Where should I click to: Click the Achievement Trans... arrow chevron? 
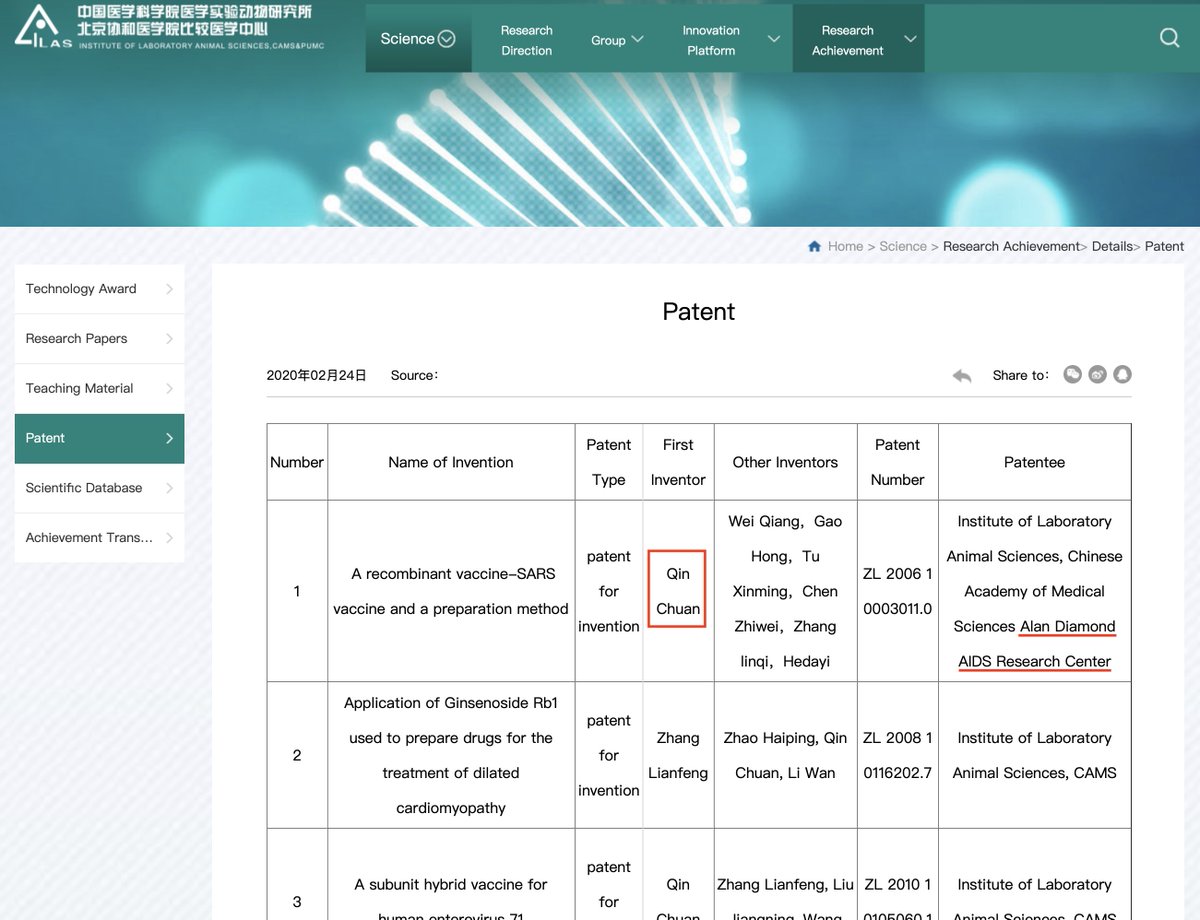[x=169, y=538]
